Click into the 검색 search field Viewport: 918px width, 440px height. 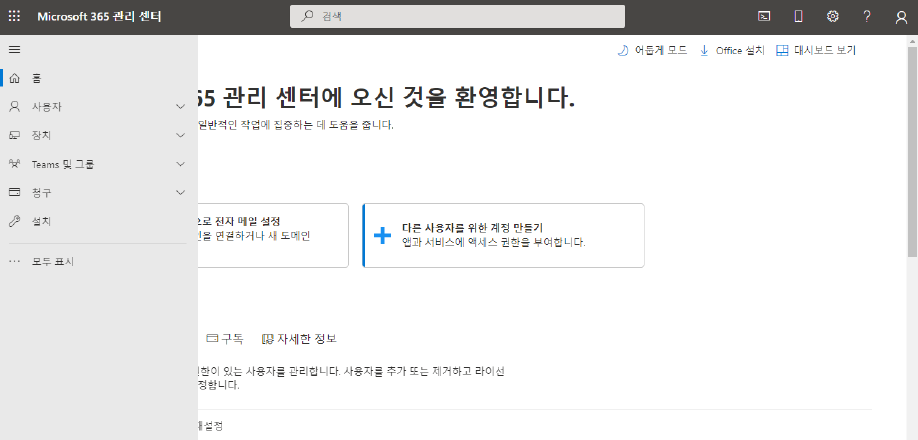coord(457,16)
